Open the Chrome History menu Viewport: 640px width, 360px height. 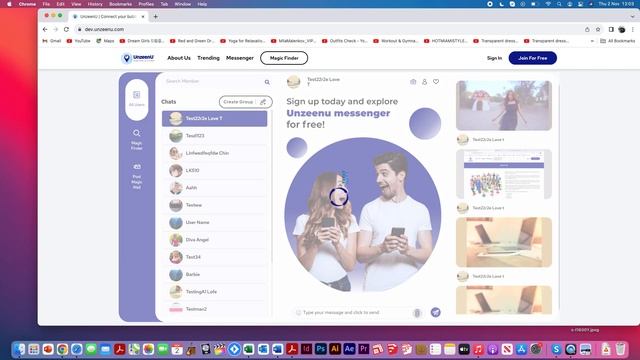95,4
